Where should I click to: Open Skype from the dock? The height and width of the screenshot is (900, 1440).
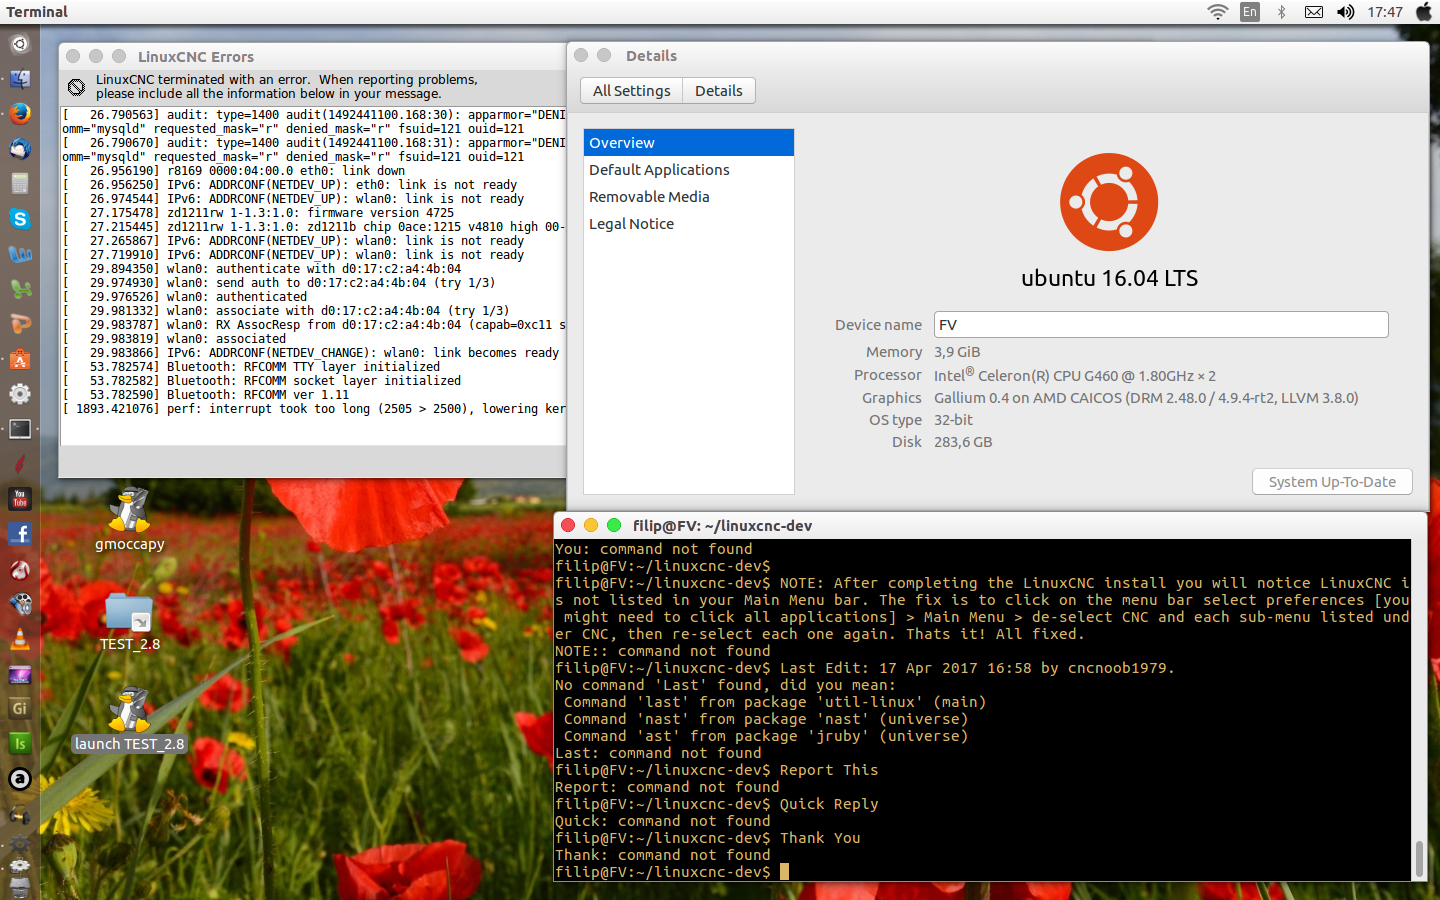point(20,219)
